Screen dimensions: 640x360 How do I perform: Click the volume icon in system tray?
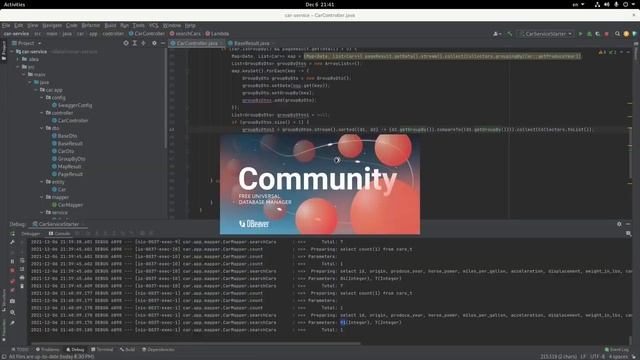tap(607, 4)
